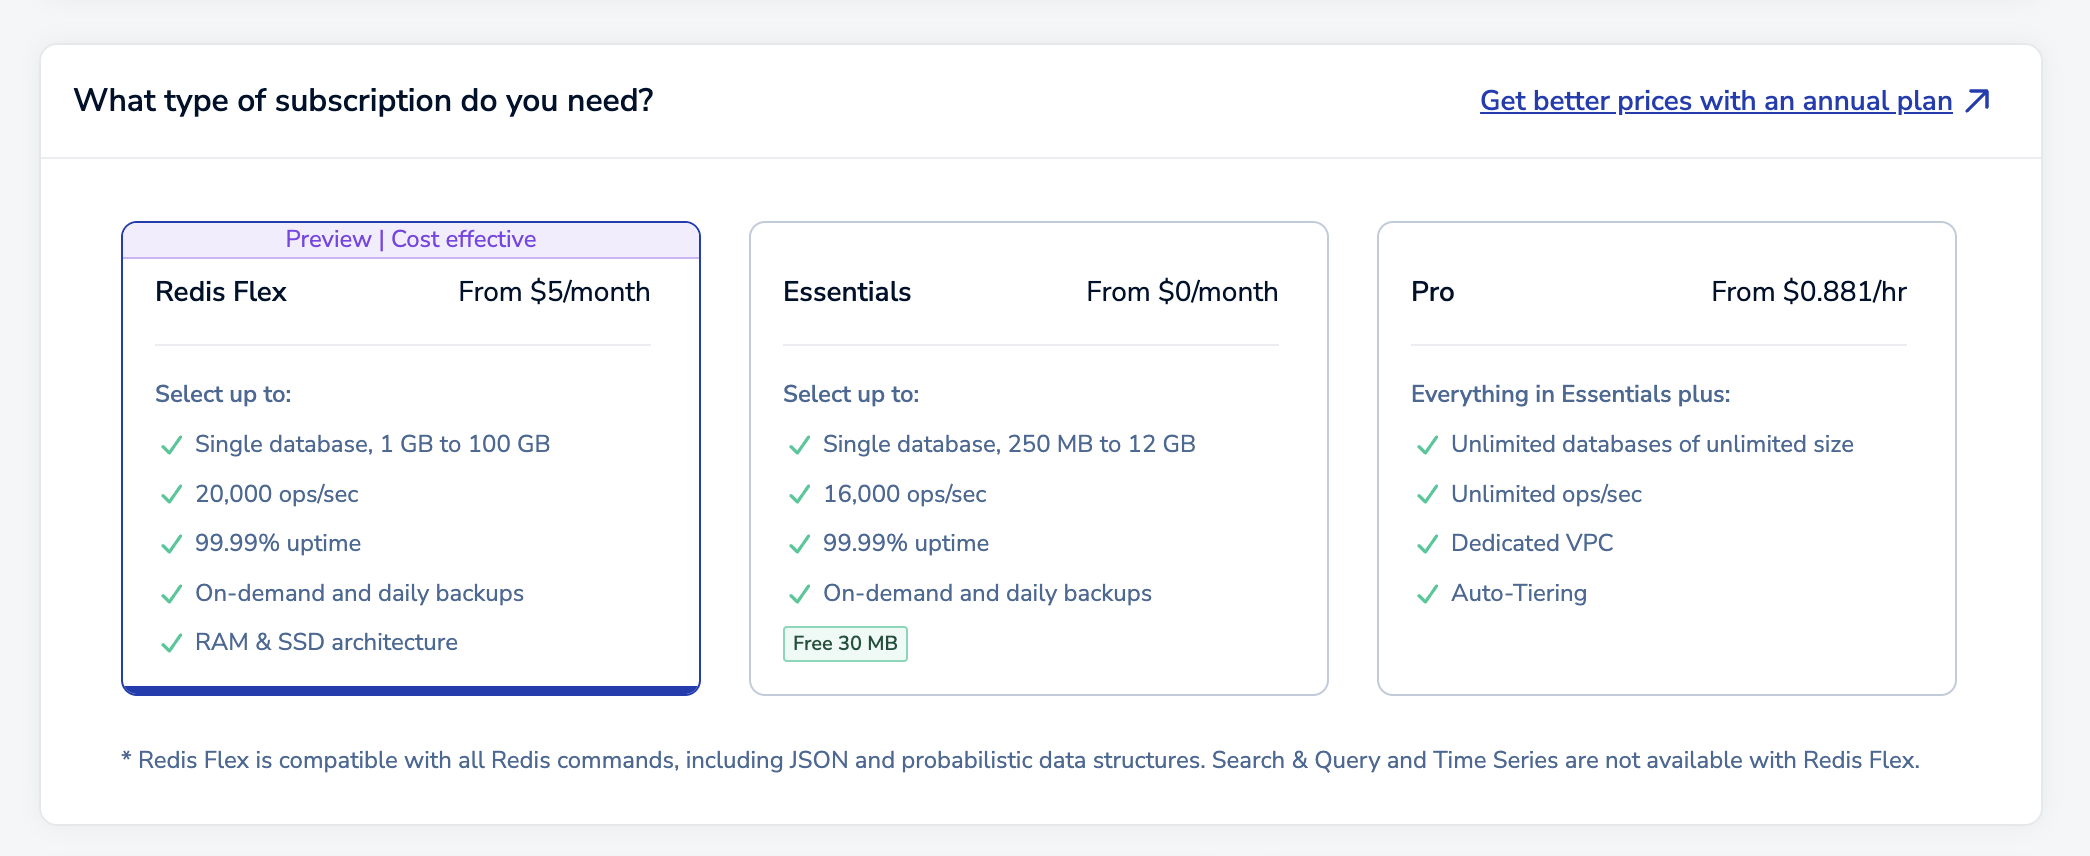2090x856 pixels.
Task: Click the Free 30 MB badge
Action: tap(845, 643)
